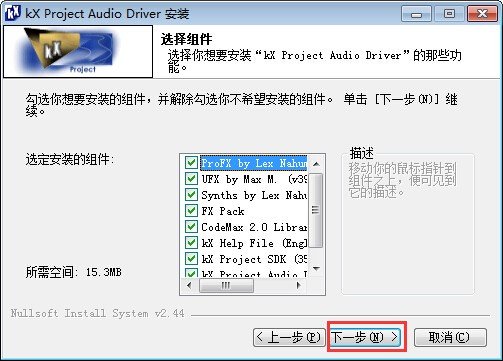Select the ProFX by Lex Nahum list item
Image resolution: width=503 pixels, height=361 pixels.
tap(254, 163)
